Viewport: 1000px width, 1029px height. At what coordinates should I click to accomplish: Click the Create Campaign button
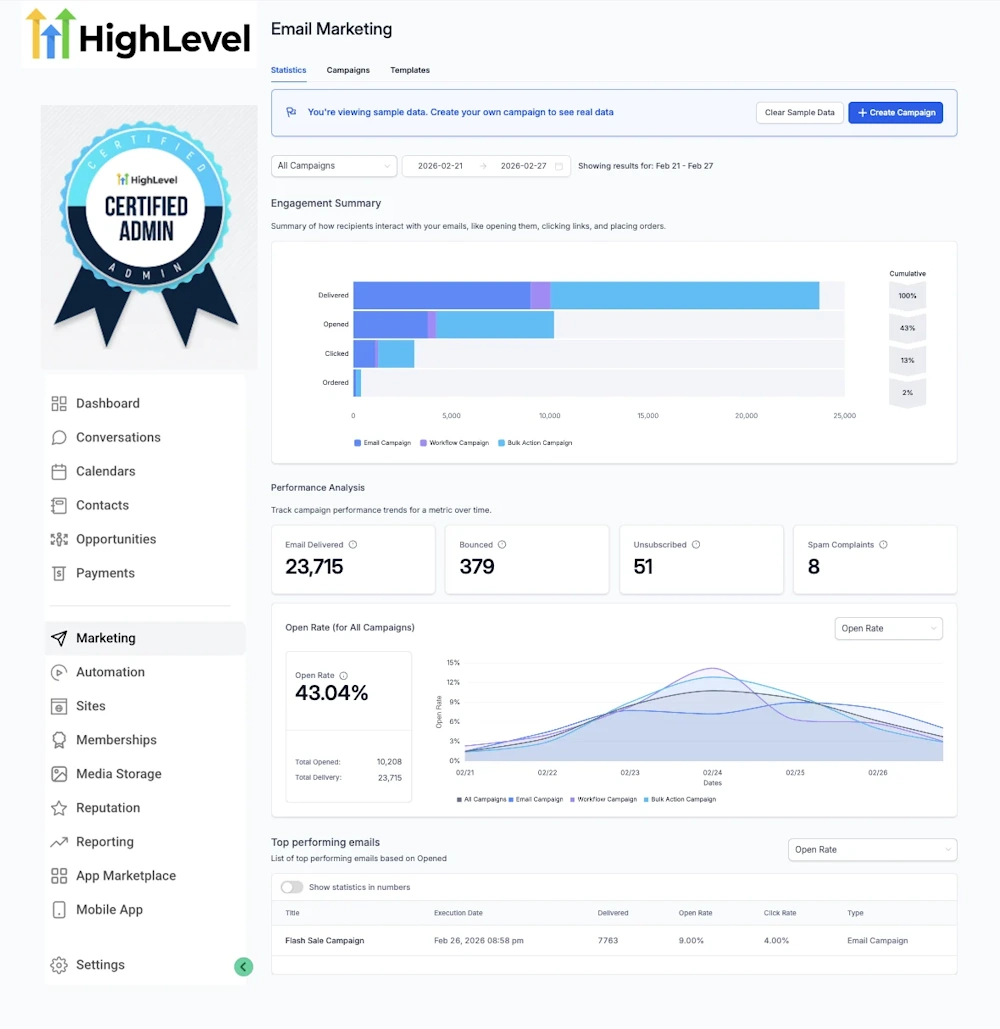click(x=895, y=112)
